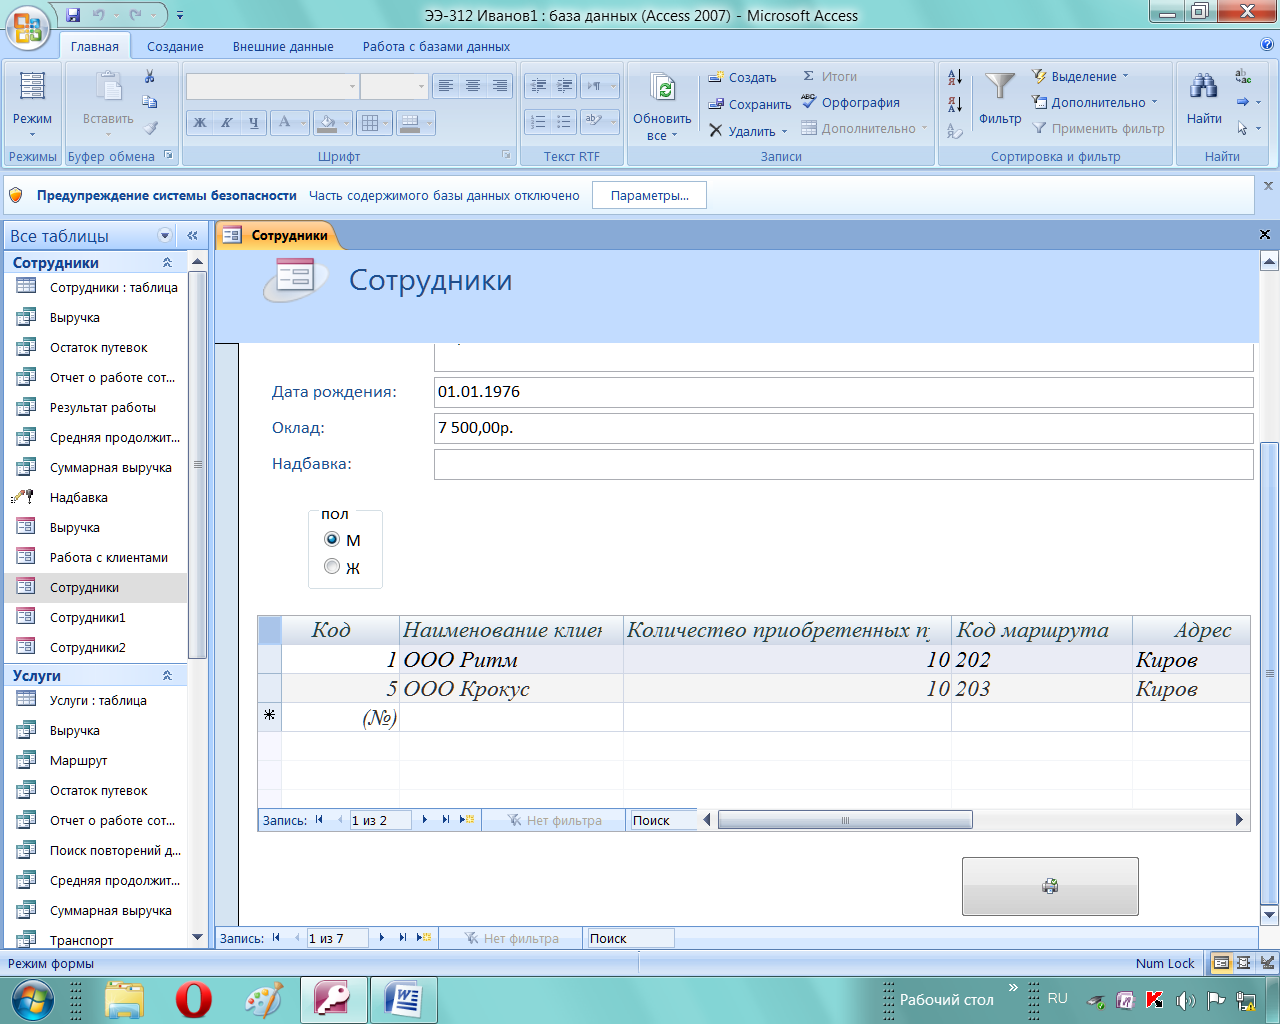Open the font name dropdown
The height and width of the screenshot is (1024, 1280).
point(352,86)
